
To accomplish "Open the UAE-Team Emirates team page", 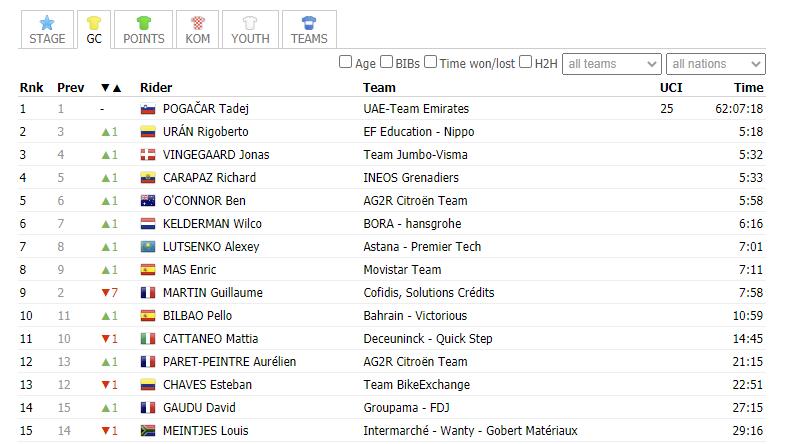I will pos(416,109).
